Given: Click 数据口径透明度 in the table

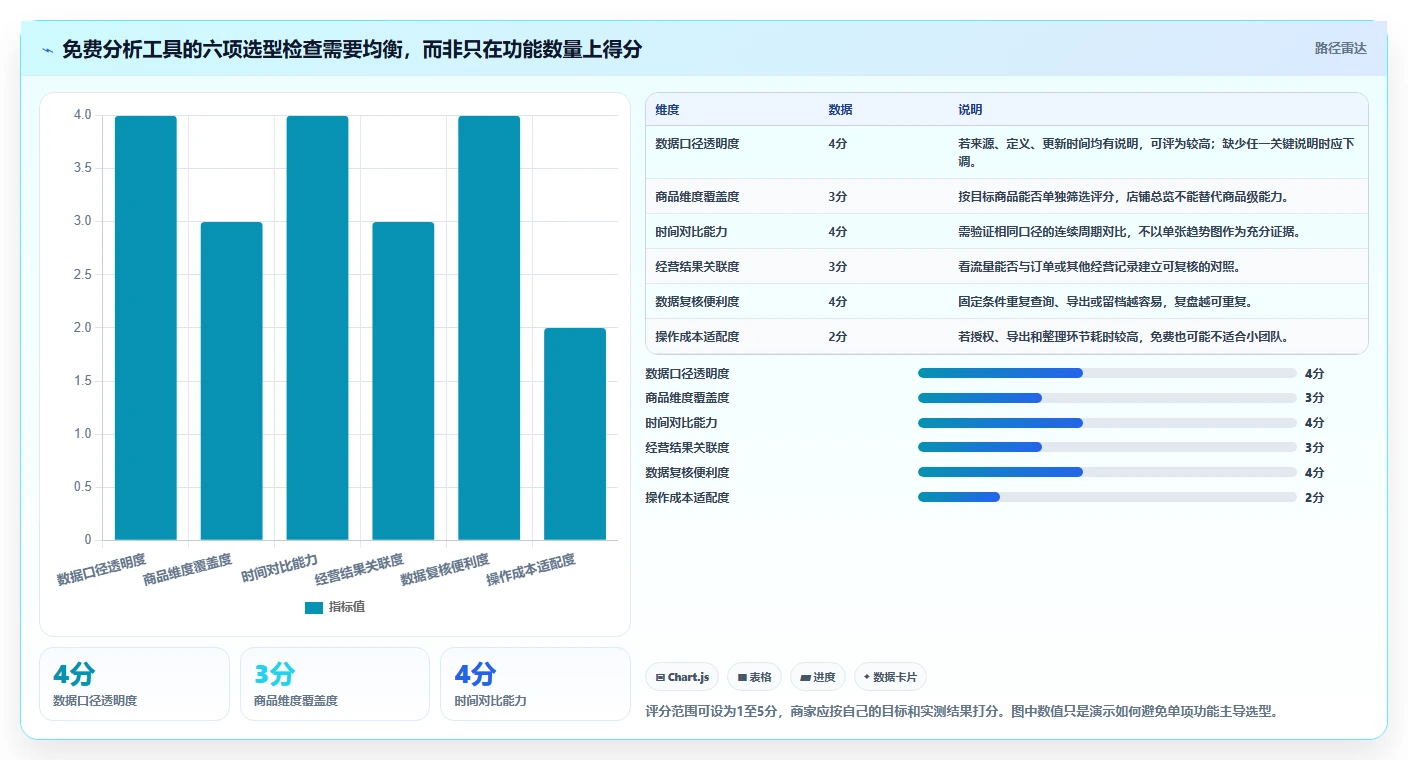Looking at the screenshot, I should pos(697,144).
